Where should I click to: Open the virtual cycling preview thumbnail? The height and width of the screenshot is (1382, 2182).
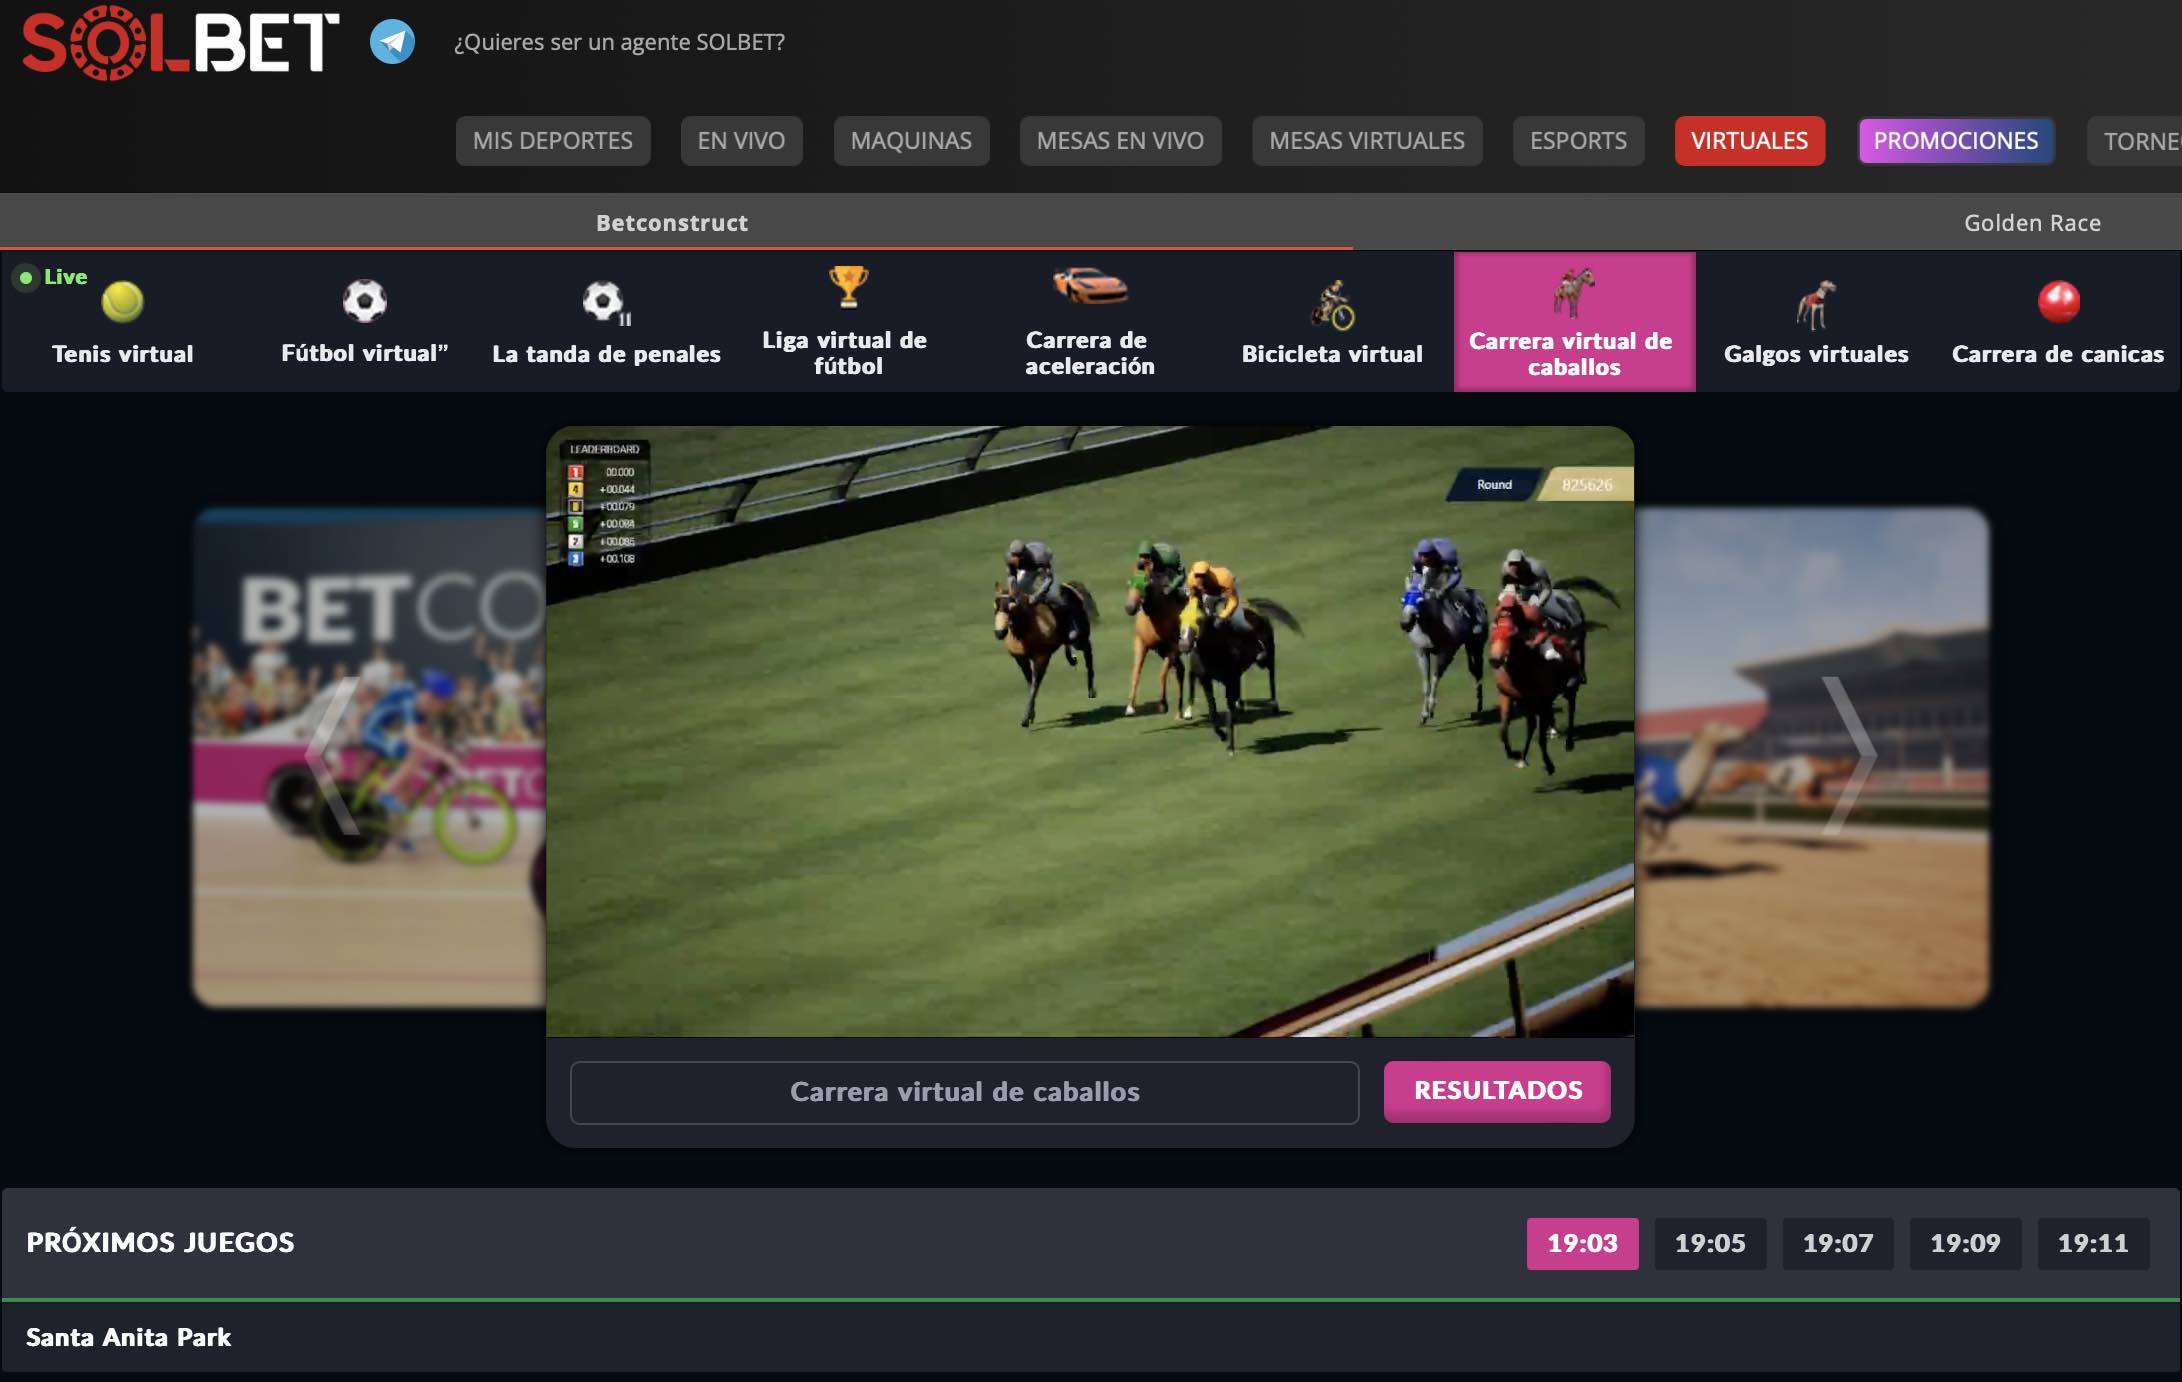coord(370,757)
